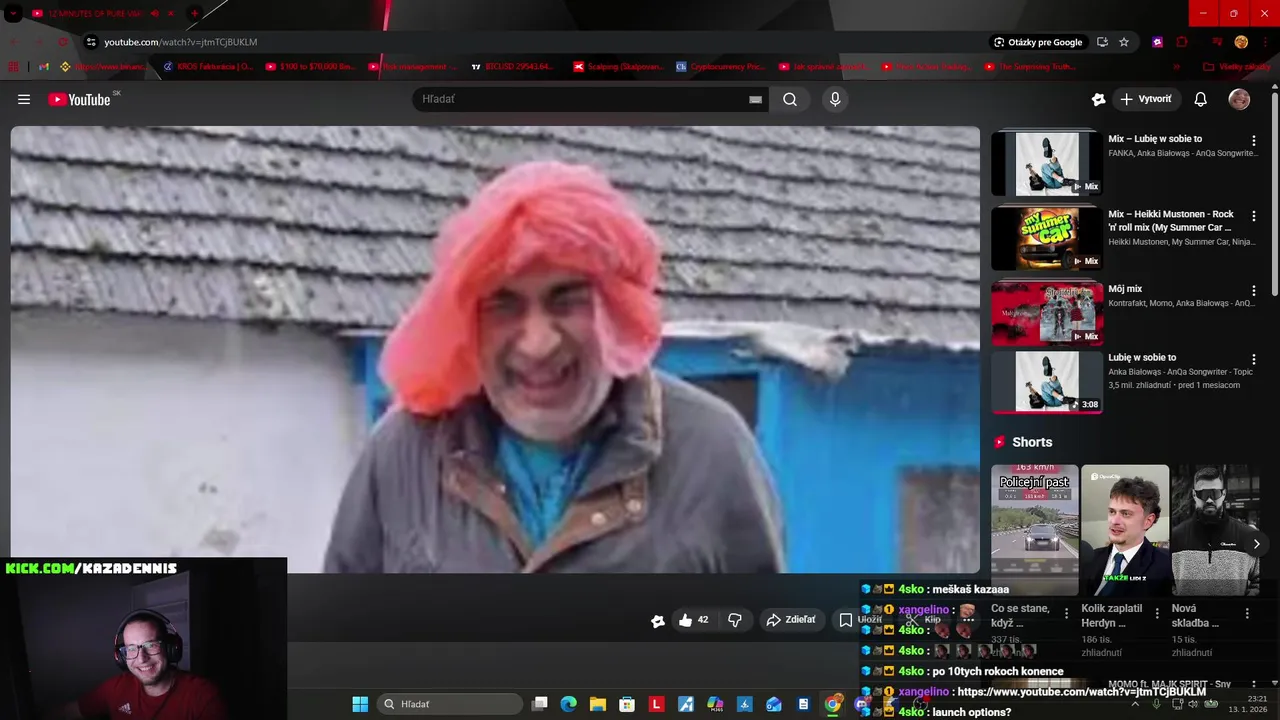
Task: Open on-screen keyboard icon in search box
Action: (755, 99)
